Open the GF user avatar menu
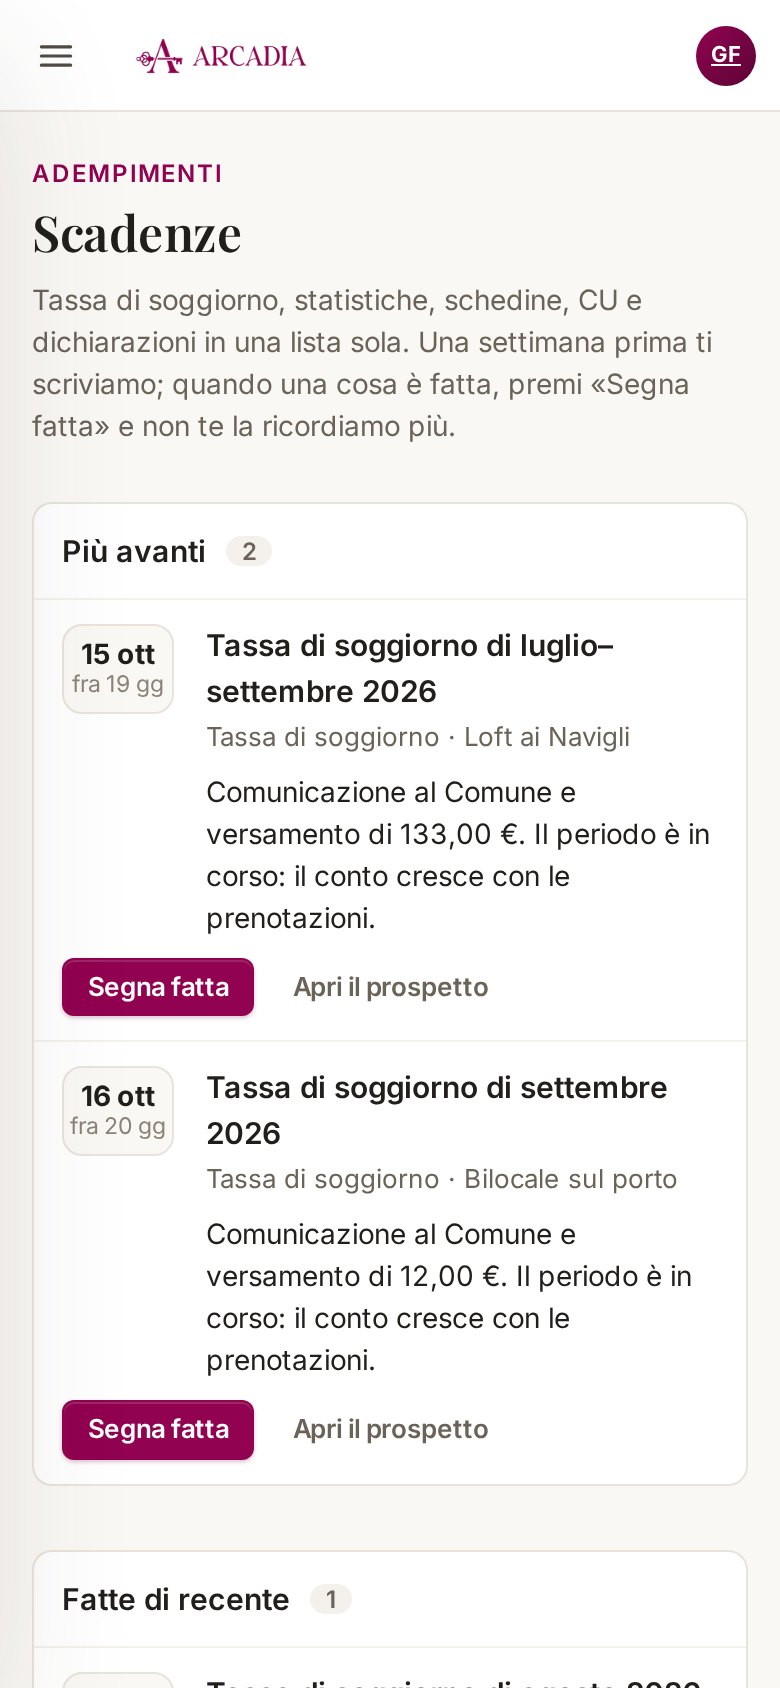This screenshot has height=1688, width=780. tap(726, 56)
